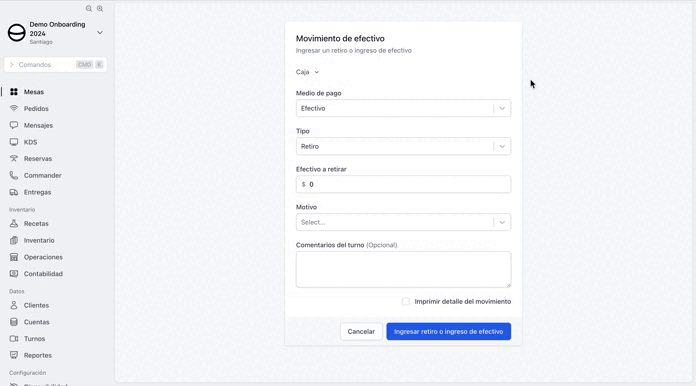Click the zoom out magnifier icon
Image resolution: width=696 pixels, height=386 pixels.
[x=89, y=8]
